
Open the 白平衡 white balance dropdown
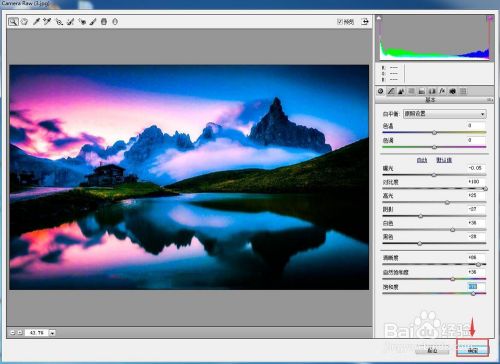coord(445,114)
